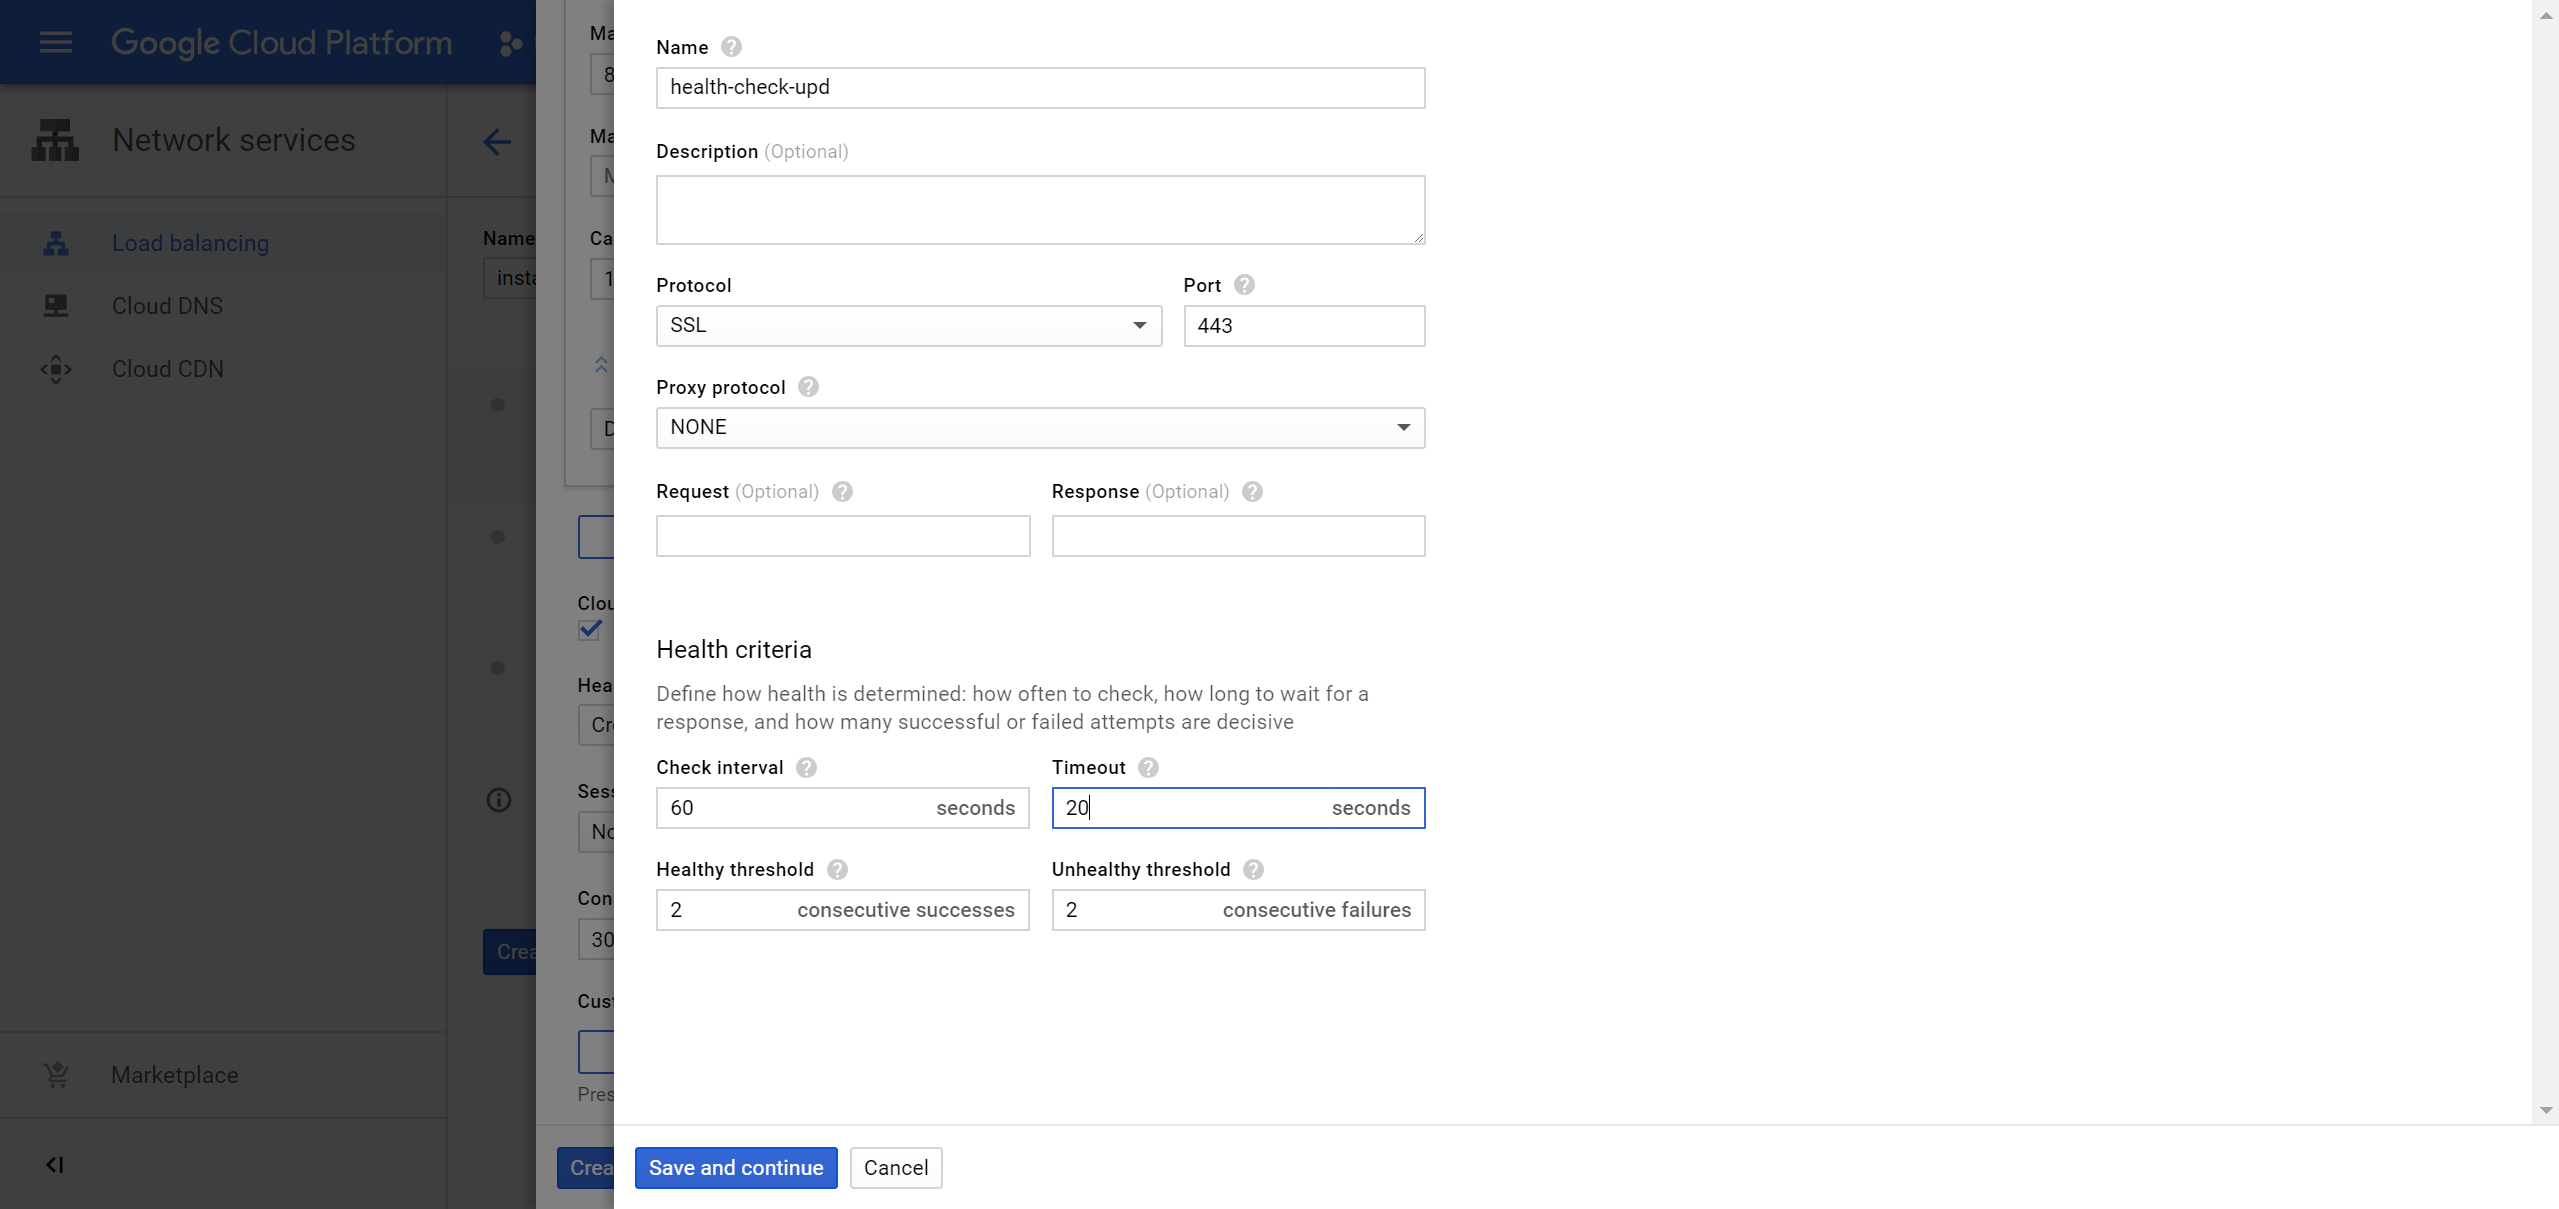Open help for the Name field
Image resolution: width=2559 pixels, height=1209 pixels.
click(x=731, y=47)
